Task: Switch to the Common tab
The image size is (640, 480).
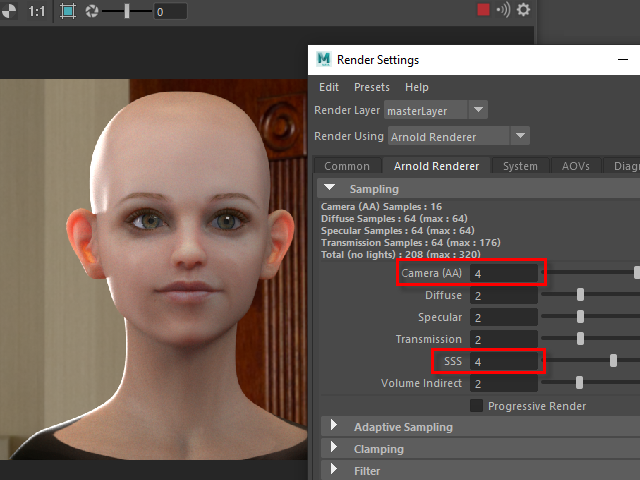Action: pyautogui.click(x=347, y=166)
